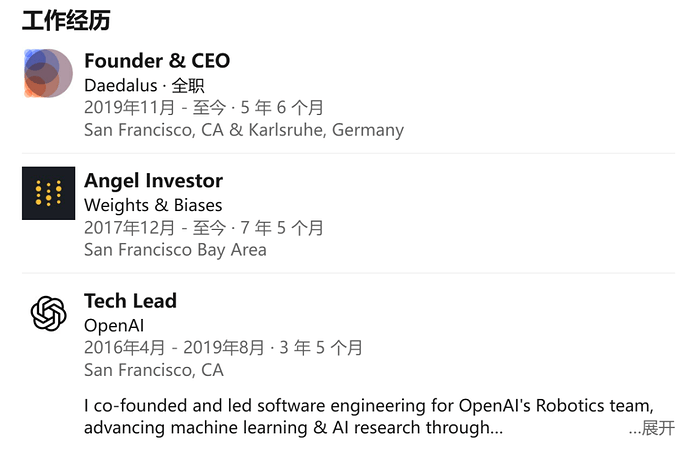Click the Daedalus · 全职 company name
Image resolution: width=690 pixels, height=449 pixels.
click(x=144, y=85)
